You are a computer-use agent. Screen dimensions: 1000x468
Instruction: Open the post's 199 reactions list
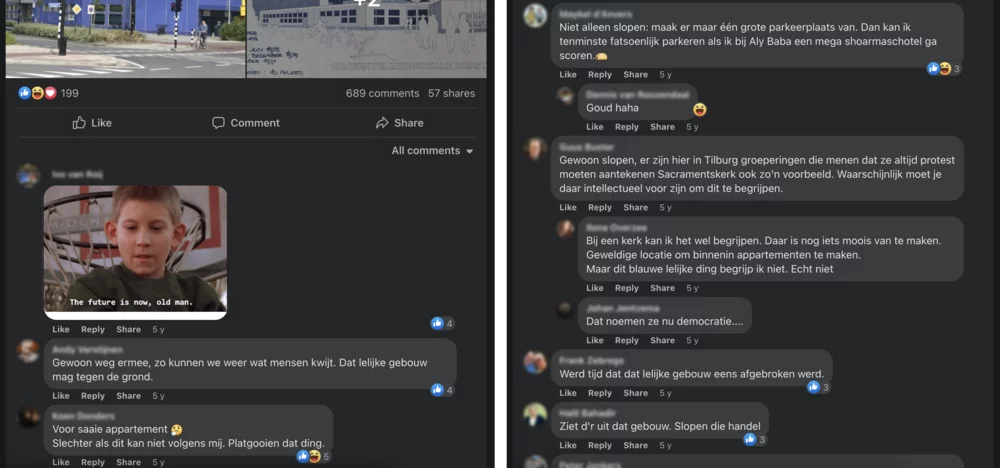coord(48,93)
